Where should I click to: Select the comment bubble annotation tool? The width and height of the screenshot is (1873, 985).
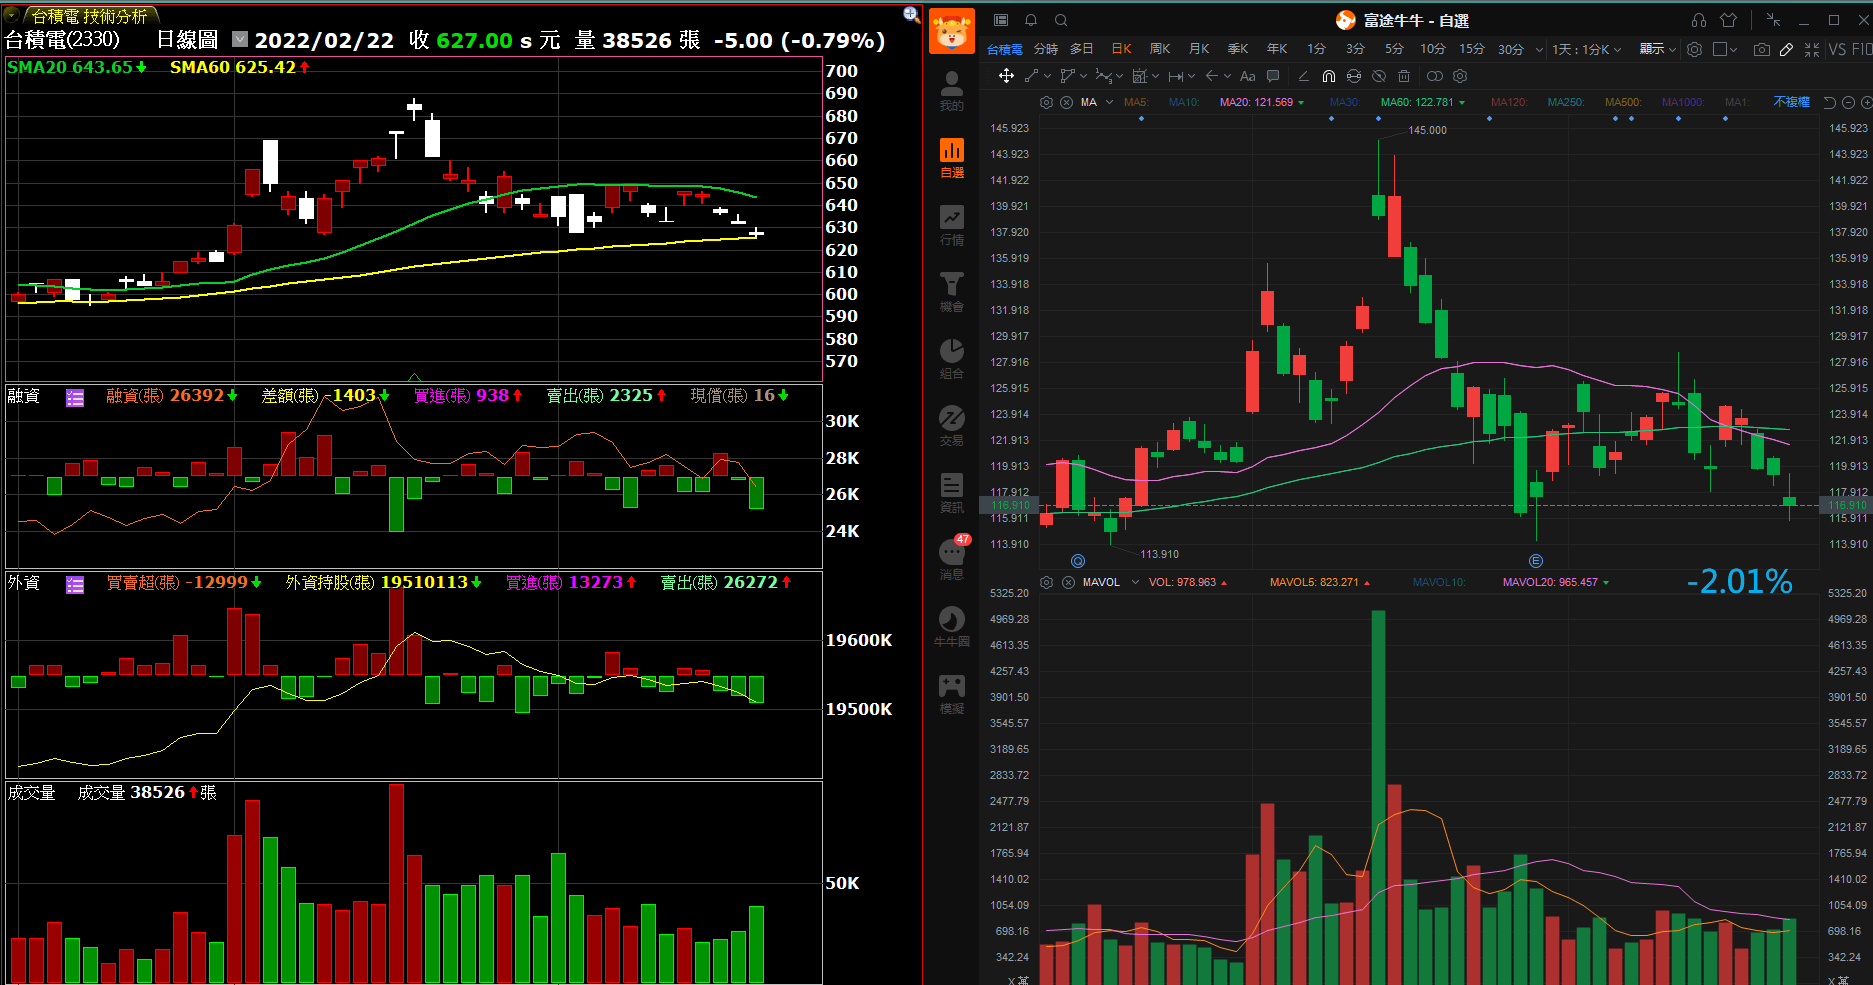click(1273, 76)
